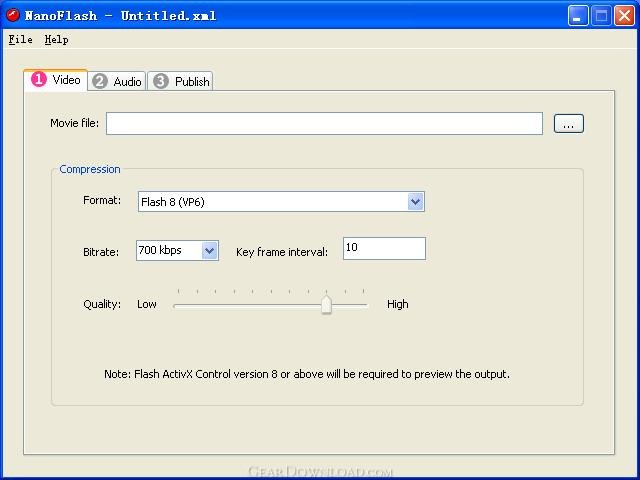Select the Video tab label
640x480 pixels.
(x=66, y=79)
